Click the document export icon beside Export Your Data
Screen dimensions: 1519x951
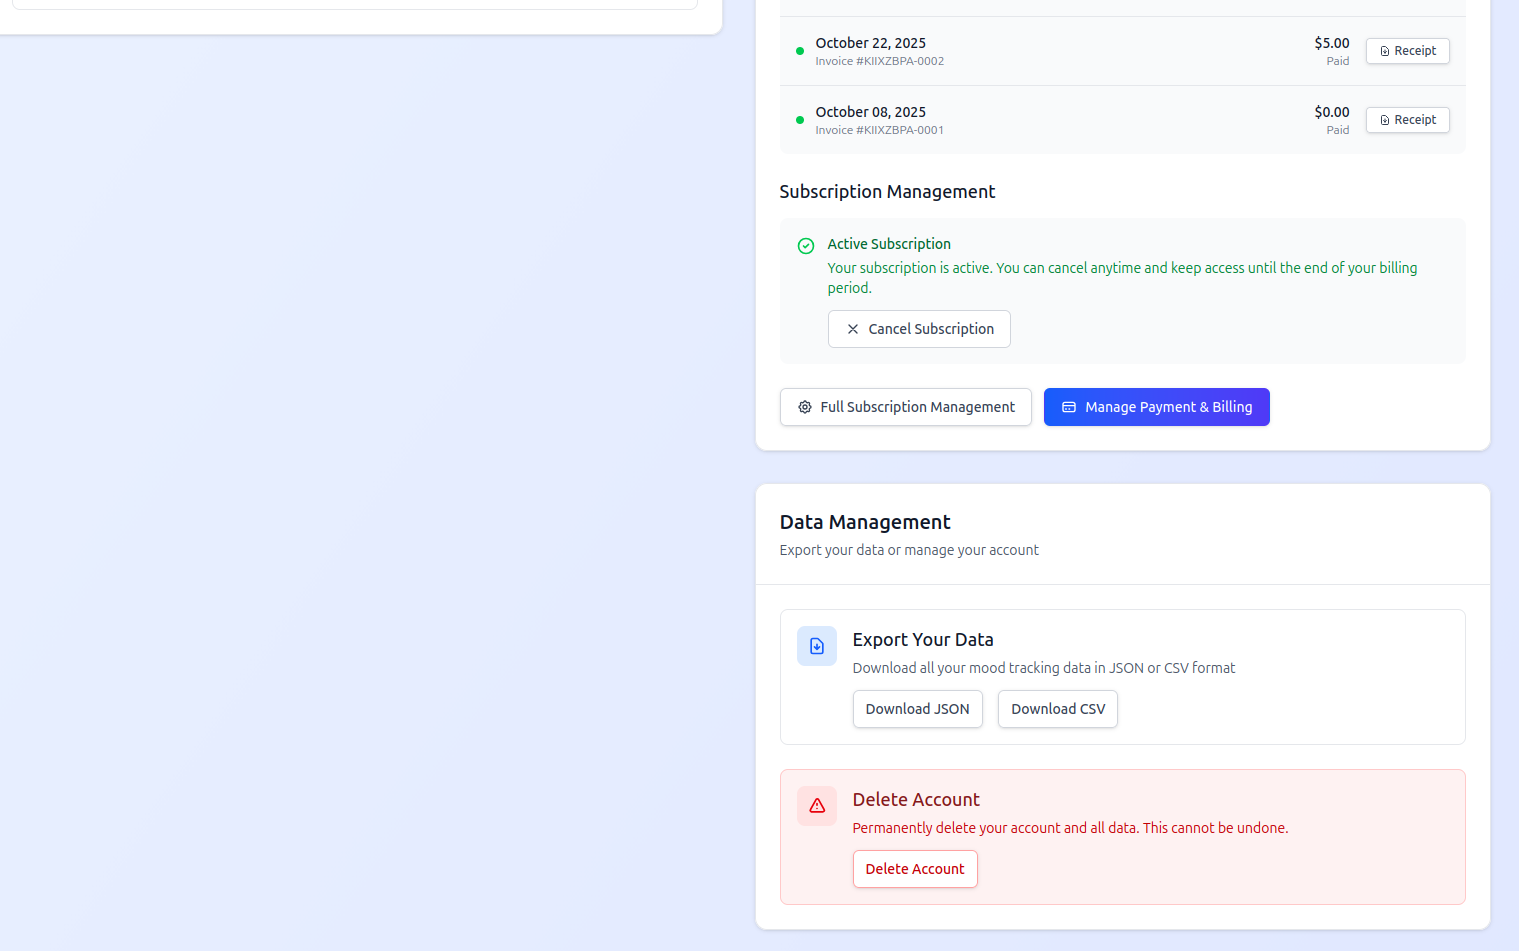tap(816, 646)
